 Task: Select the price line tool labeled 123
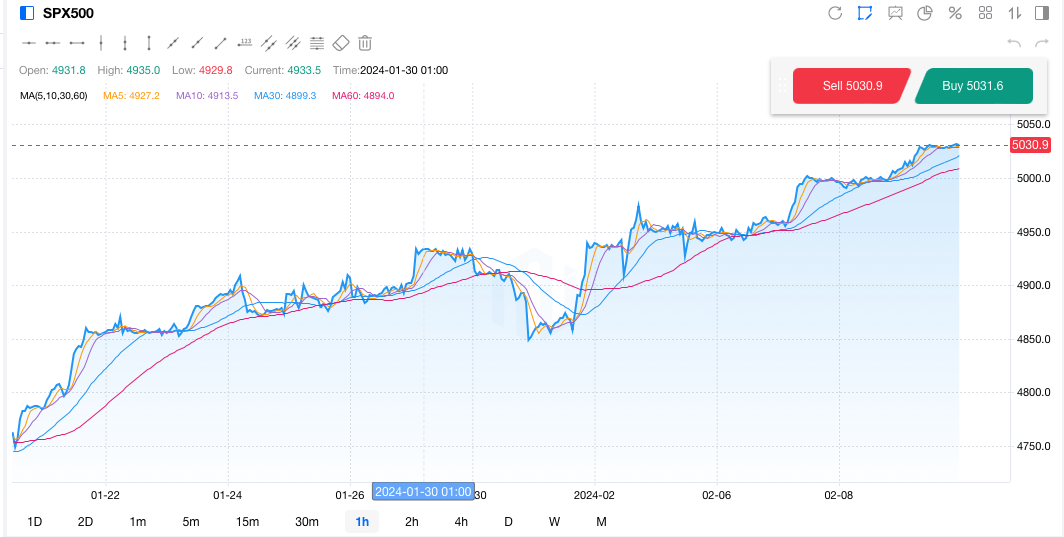coord(245,43)
